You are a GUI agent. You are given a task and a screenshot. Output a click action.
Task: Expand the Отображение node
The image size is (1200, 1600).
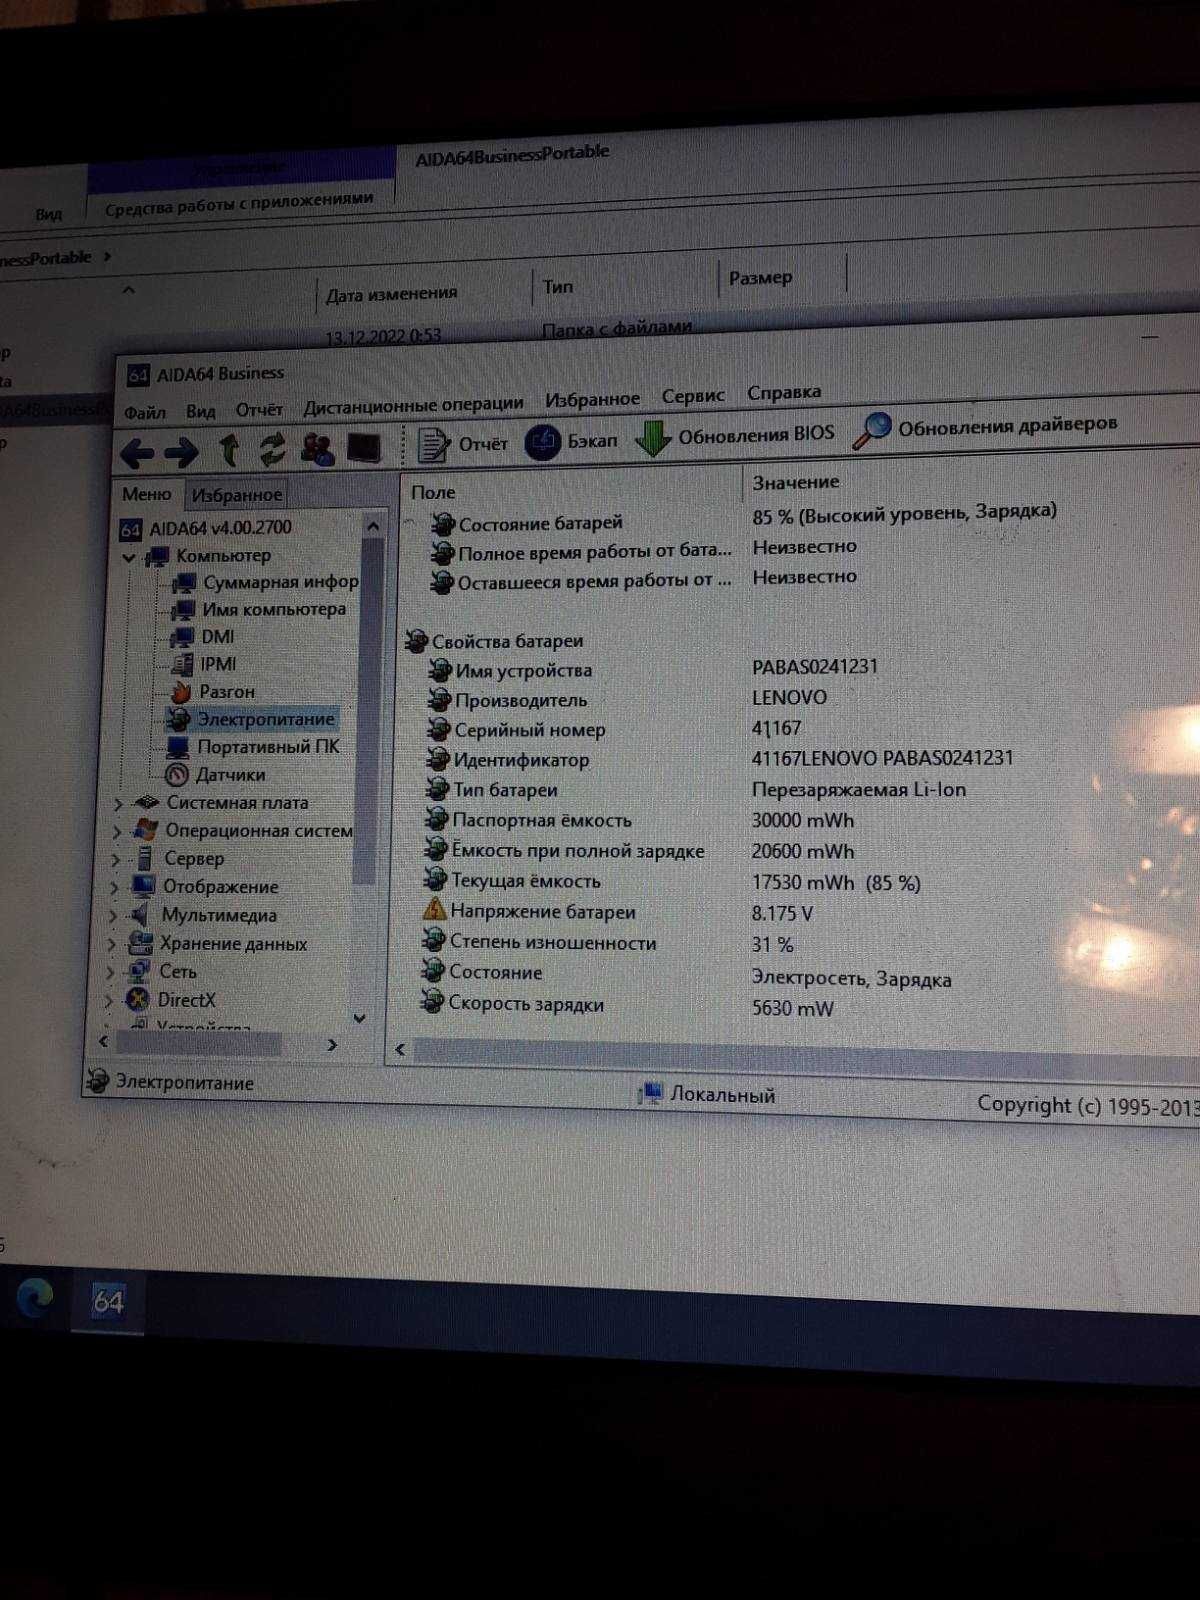pyautogui.click(x=114, y=887)
